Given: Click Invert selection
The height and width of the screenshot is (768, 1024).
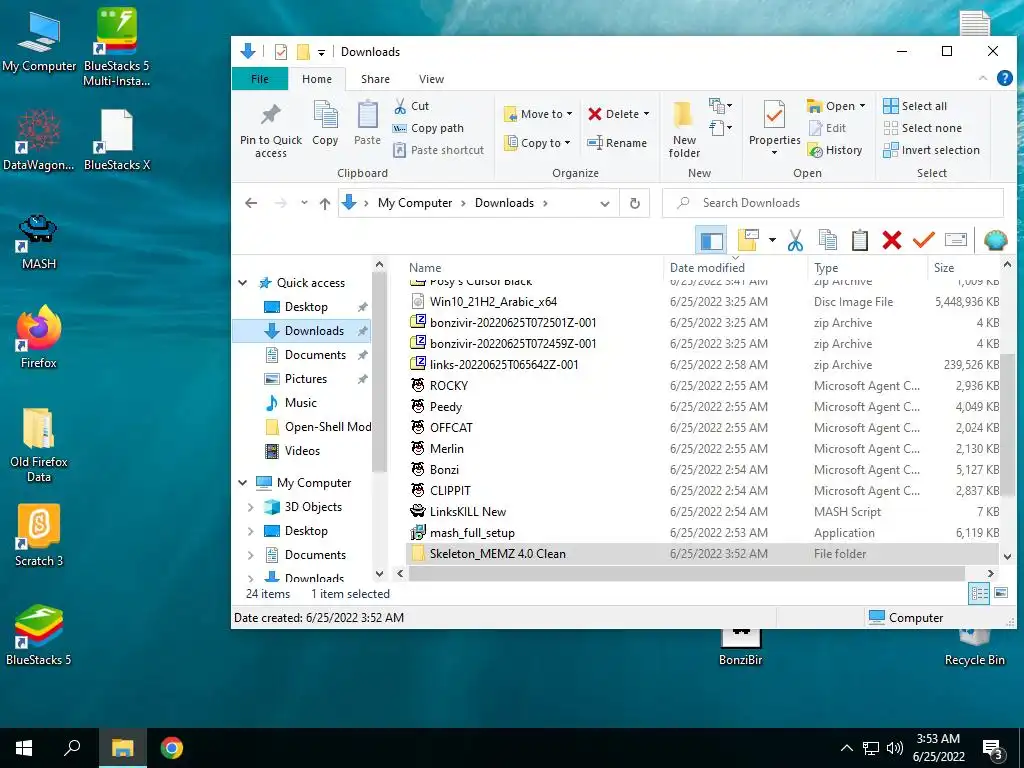Looking at the screenshot, I should pyautogui.click(x=931, y=150).
